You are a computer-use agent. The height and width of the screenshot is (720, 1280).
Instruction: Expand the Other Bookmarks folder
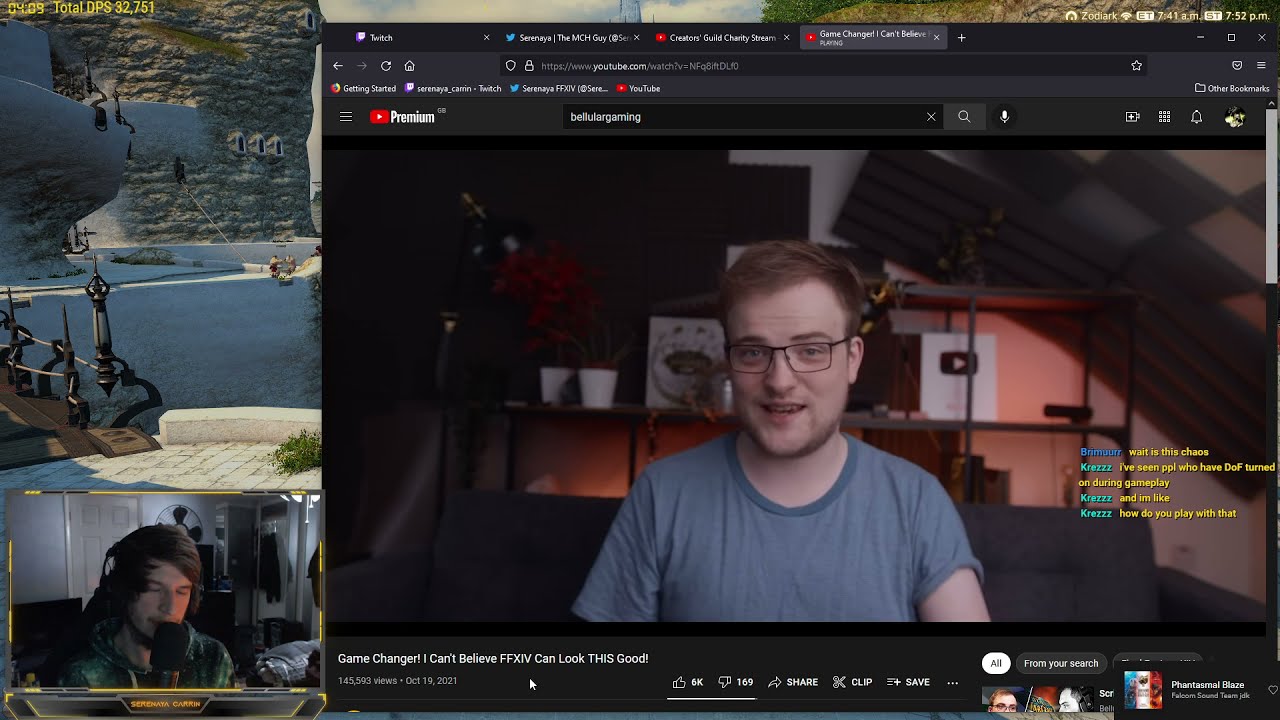pos(1232,88)
